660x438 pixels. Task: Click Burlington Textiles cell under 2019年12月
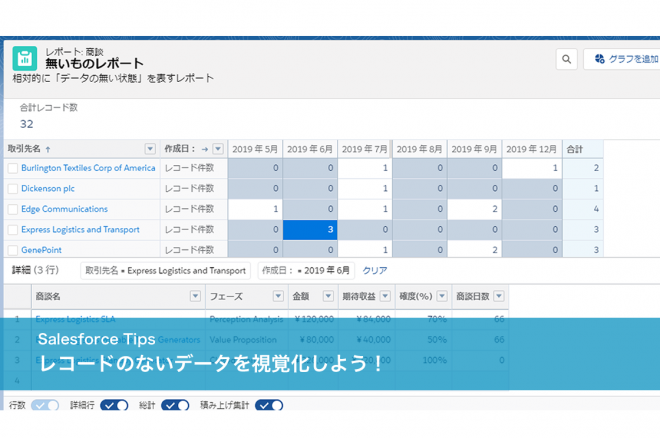click(x=532, y=168)
